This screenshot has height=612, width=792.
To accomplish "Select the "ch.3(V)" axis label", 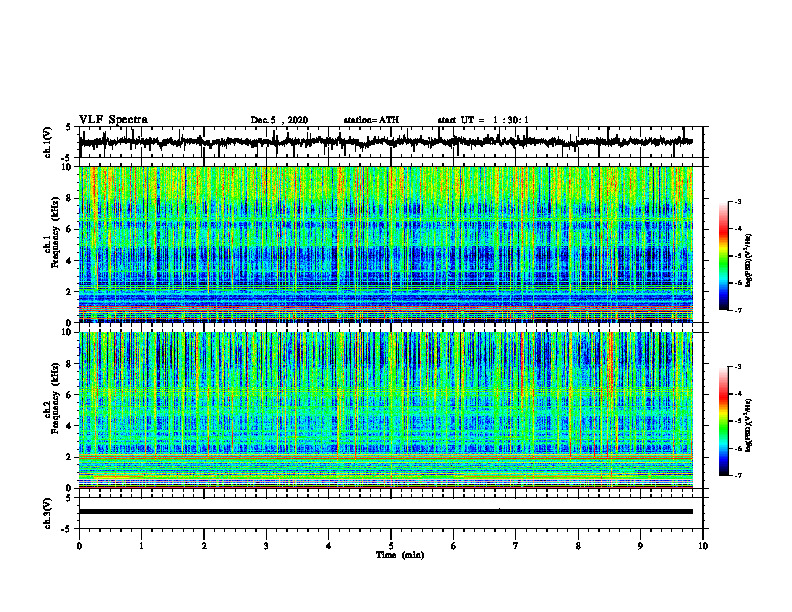I will tap(48, 513).
